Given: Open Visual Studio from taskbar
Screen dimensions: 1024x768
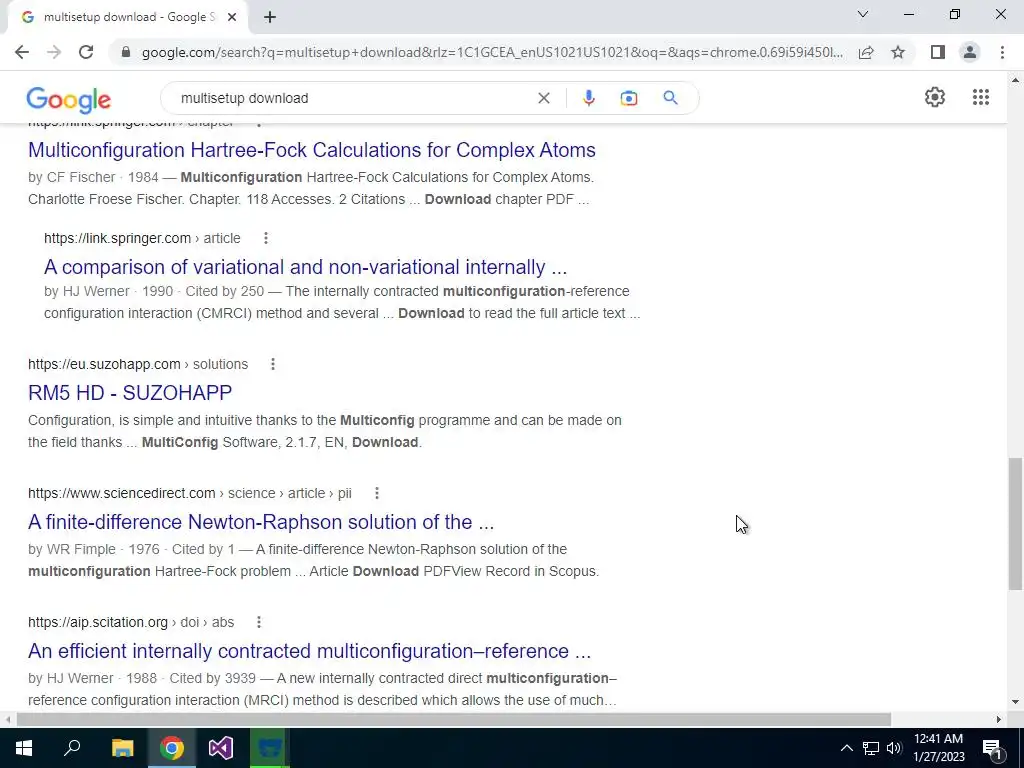Looking at the screenshot, I should coord(221,748).
